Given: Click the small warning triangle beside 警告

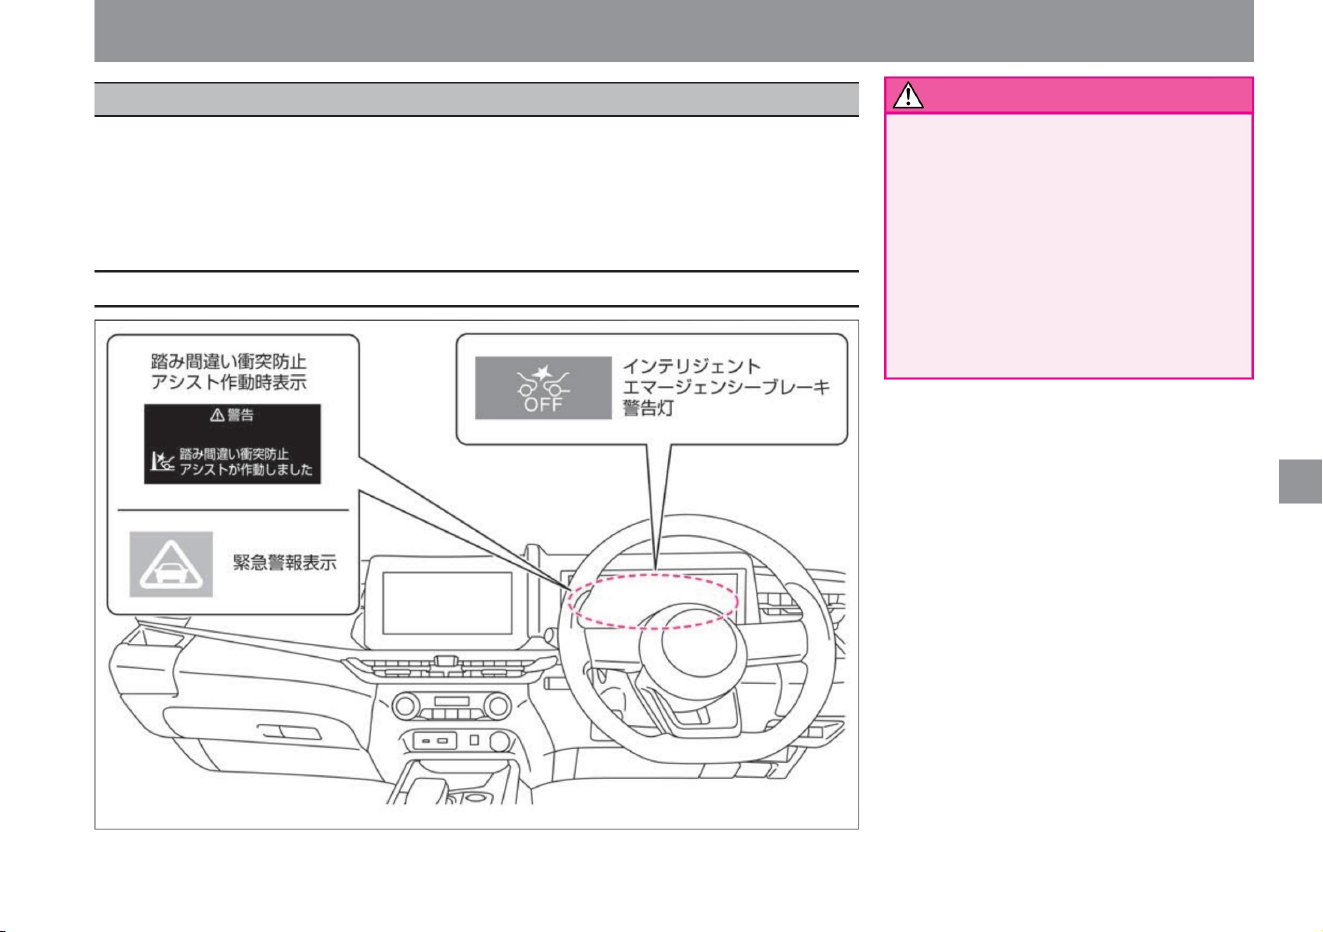Looking at the screenshot, I should point(217,415).
